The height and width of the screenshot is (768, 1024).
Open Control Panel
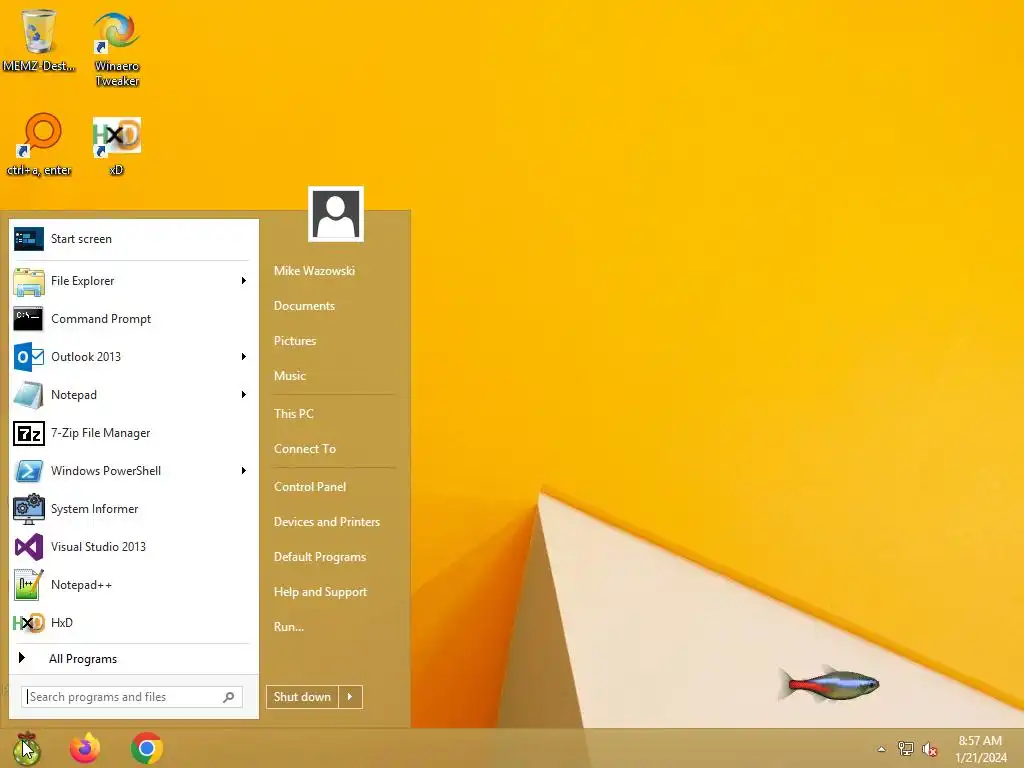[x=310, y=487]
